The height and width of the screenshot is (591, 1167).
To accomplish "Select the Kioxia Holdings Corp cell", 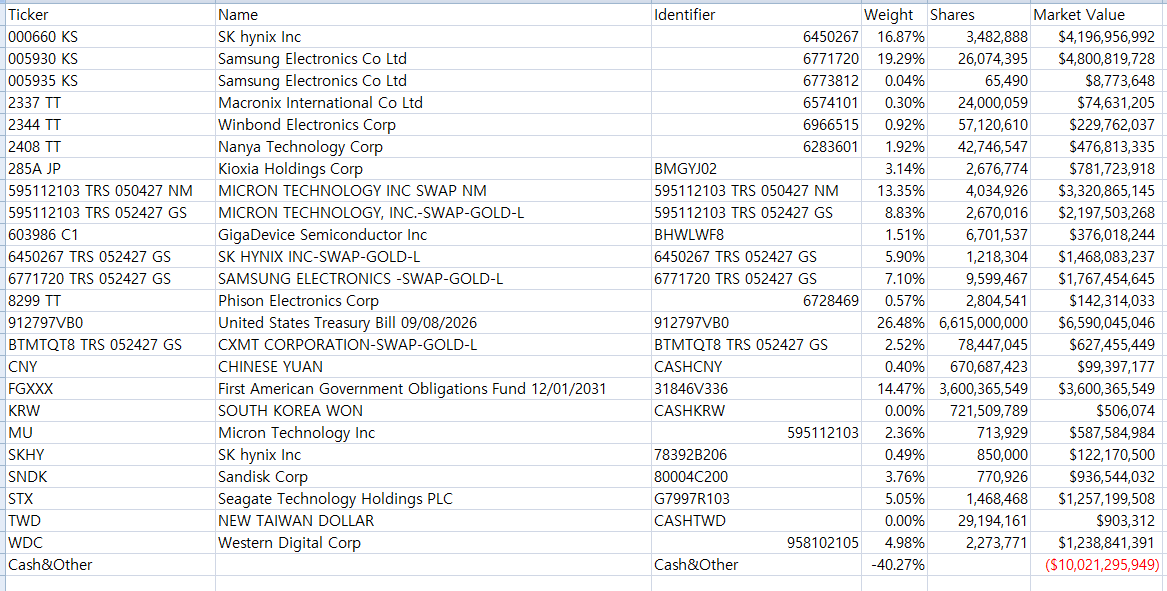I will point(433,168).
